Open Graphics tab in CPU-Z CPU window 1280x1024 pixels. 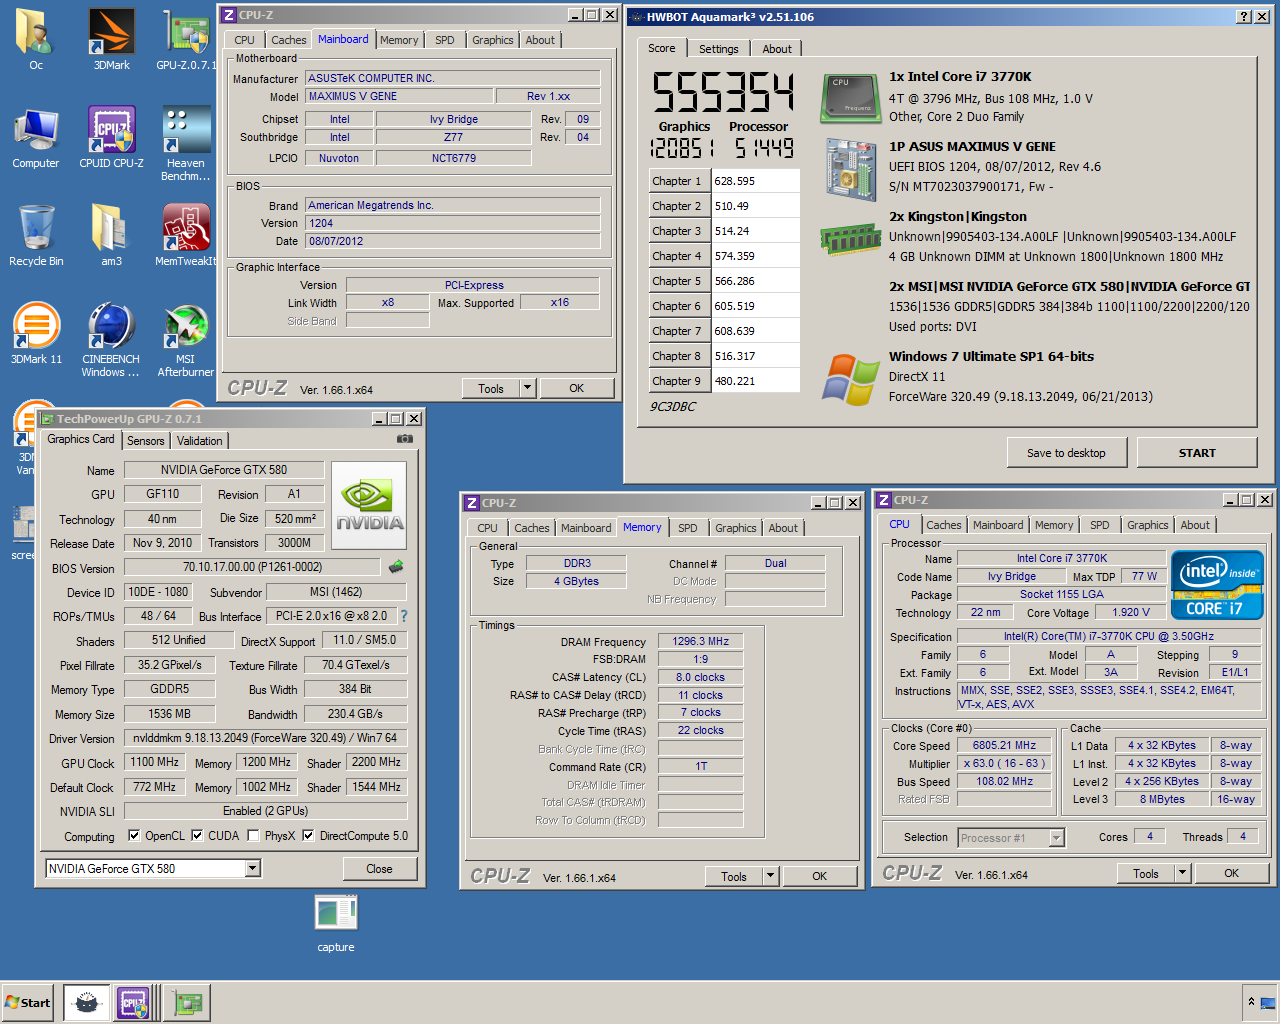pos(1147,525)
